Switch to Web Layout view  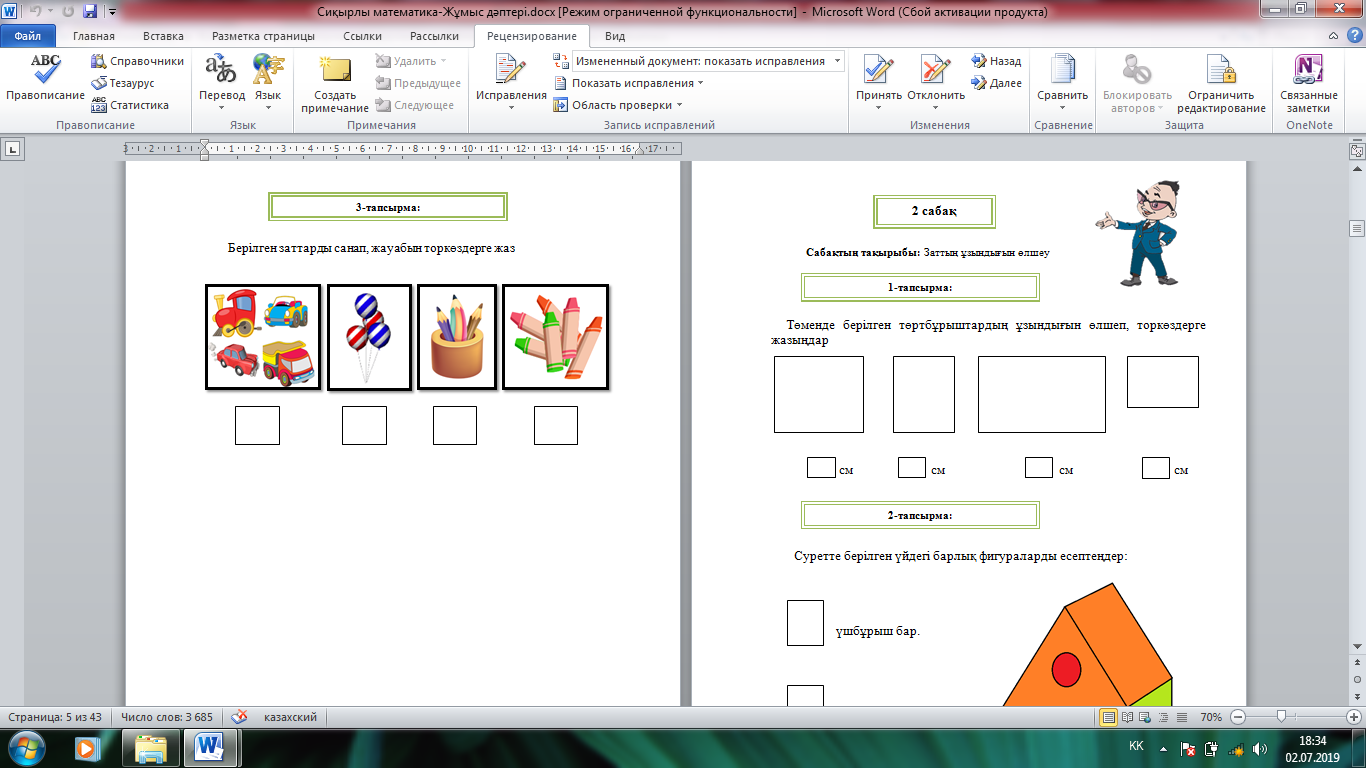1145,717
